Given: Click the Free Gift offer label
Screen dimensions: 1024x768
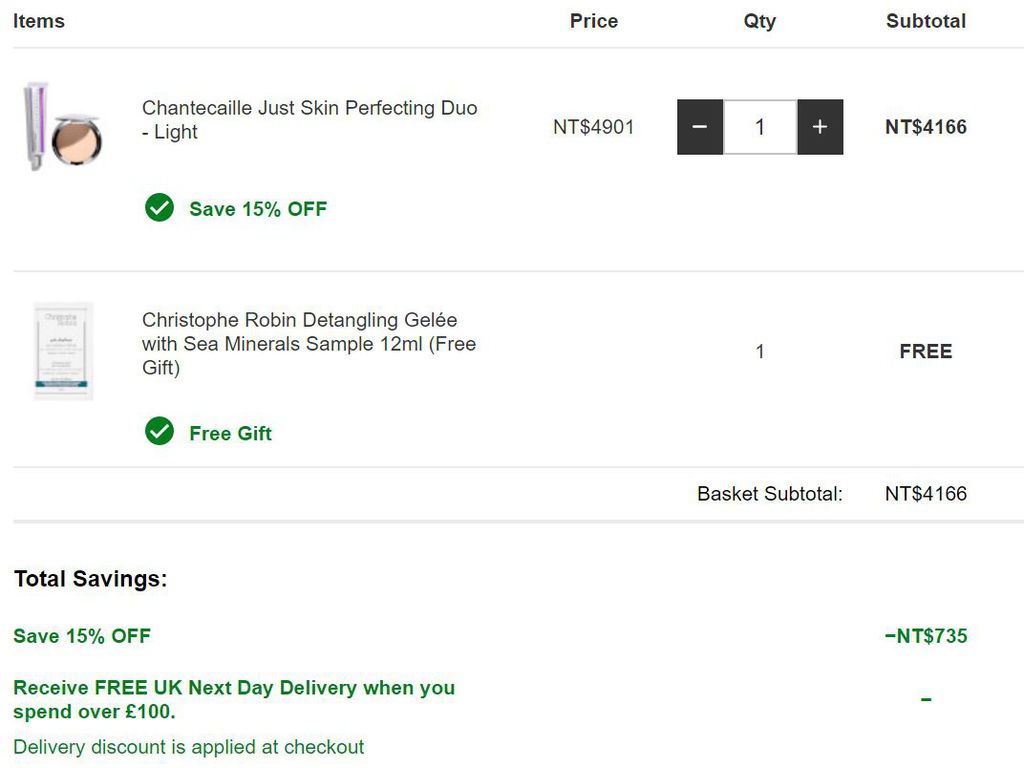Looking at the screenshot, I should (231, 433).
